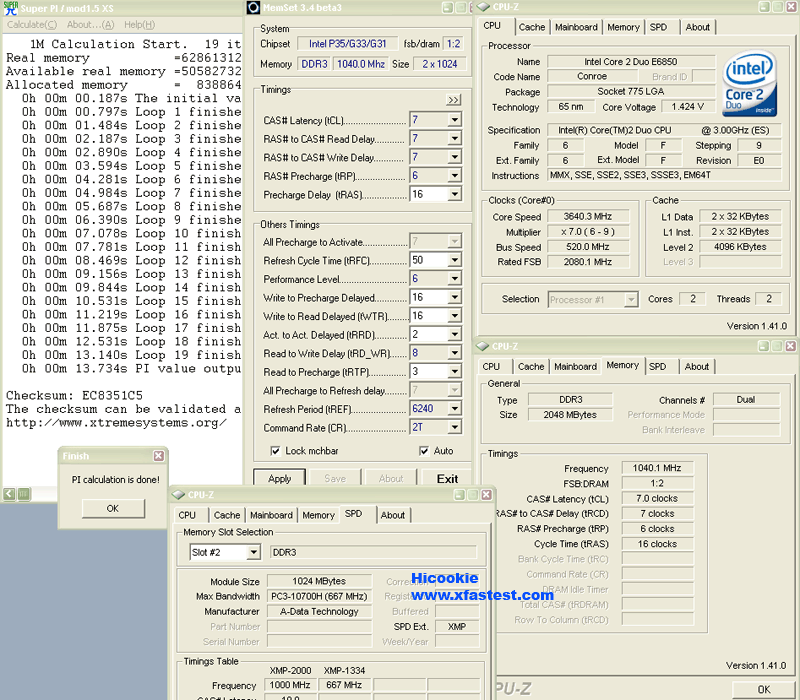Click the Exit button in MemSet
This screenshot has height=700, width=800.
click(447, 479)
